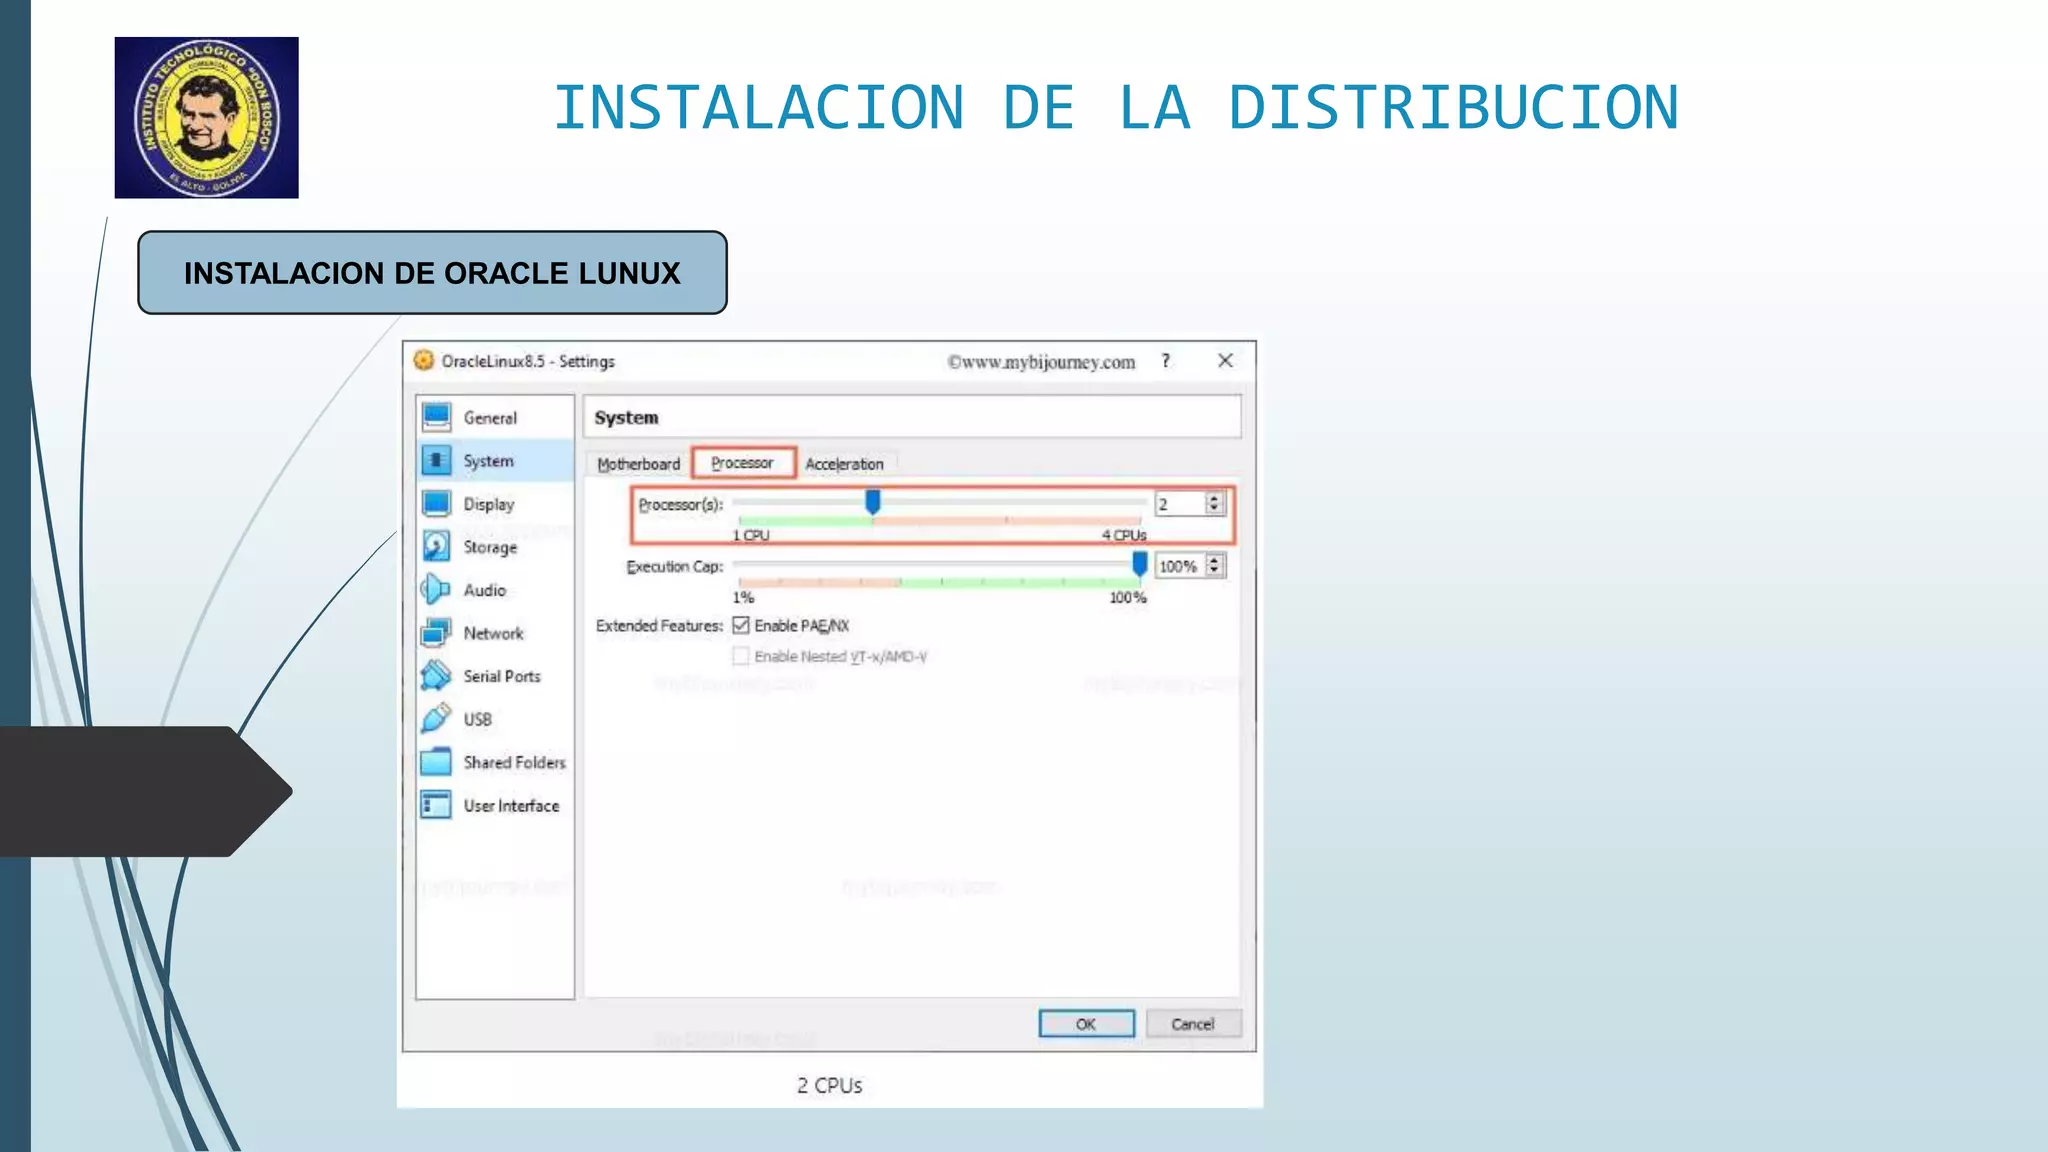This screenshot has height=1152, width=2048.
Task: Click the Enable PAE/NX label text
Action: [x=802, y=626]
